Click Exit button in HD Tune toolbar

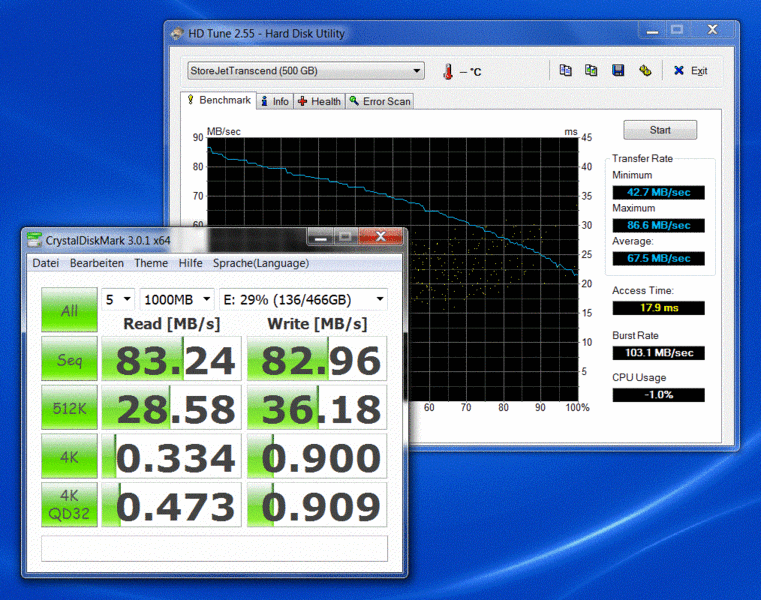(x=691, y=71)
